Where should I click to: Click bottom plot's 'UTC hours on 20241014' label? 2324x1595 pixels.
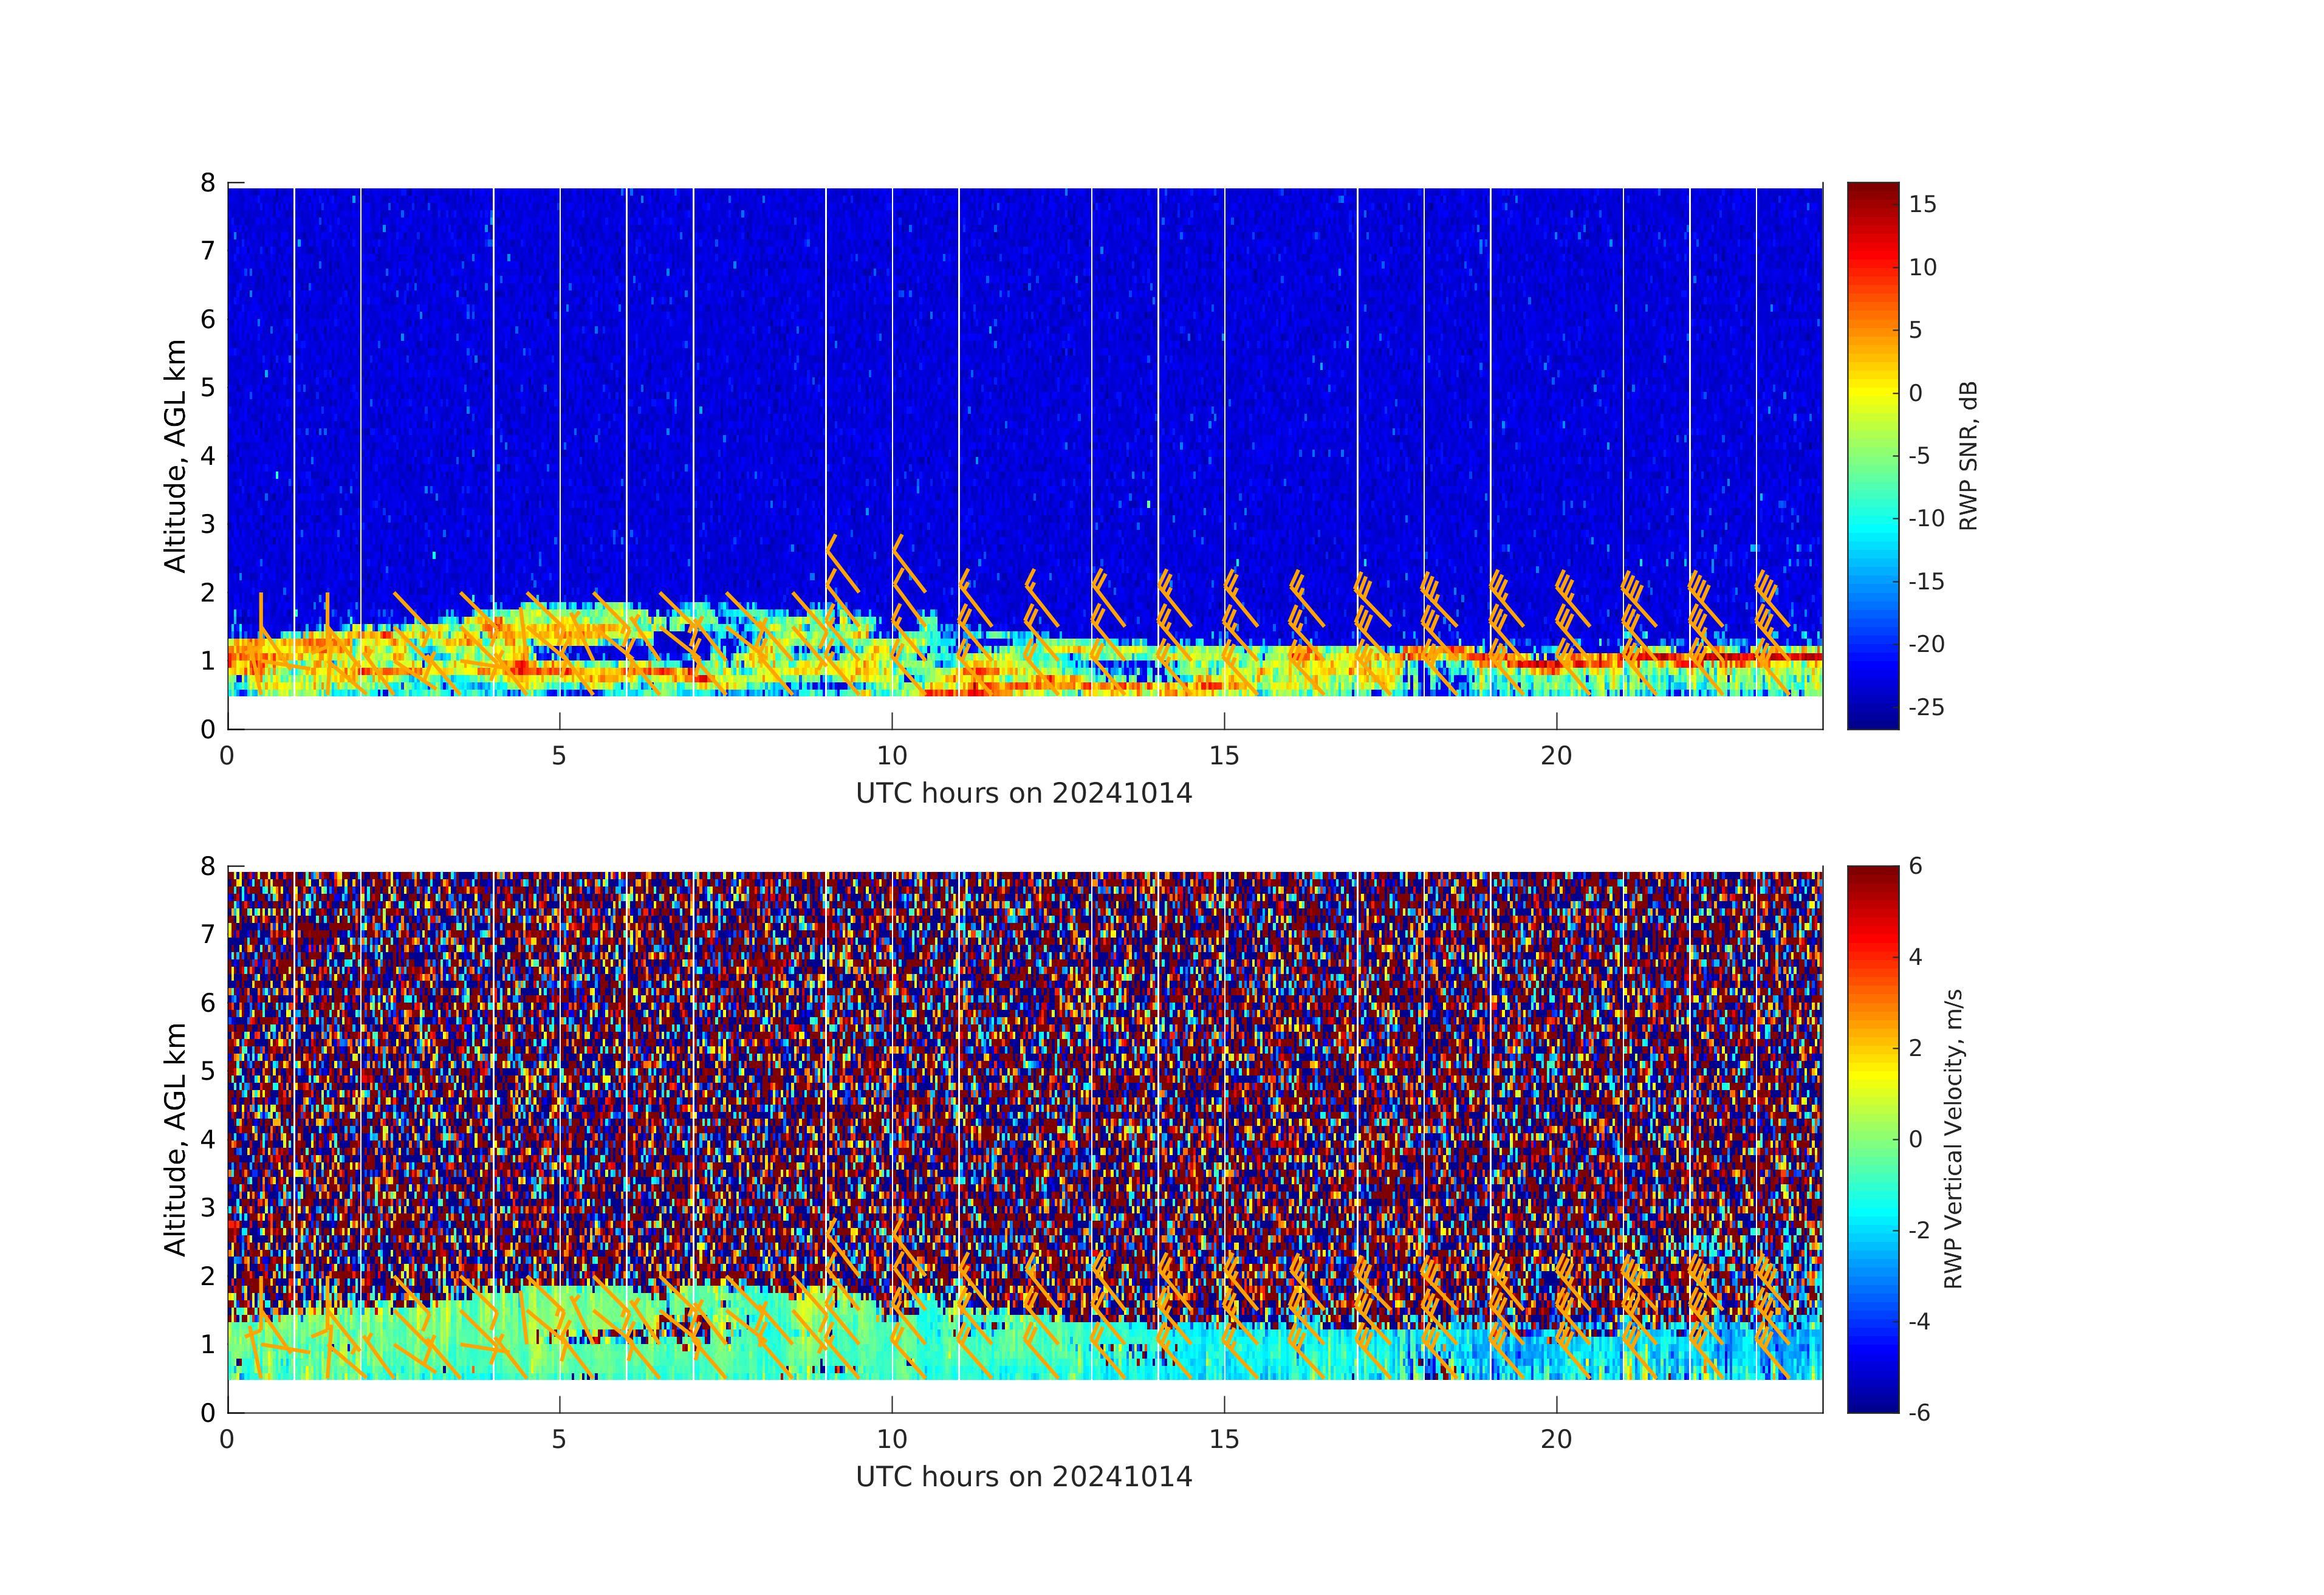tap(1024, 1476)
